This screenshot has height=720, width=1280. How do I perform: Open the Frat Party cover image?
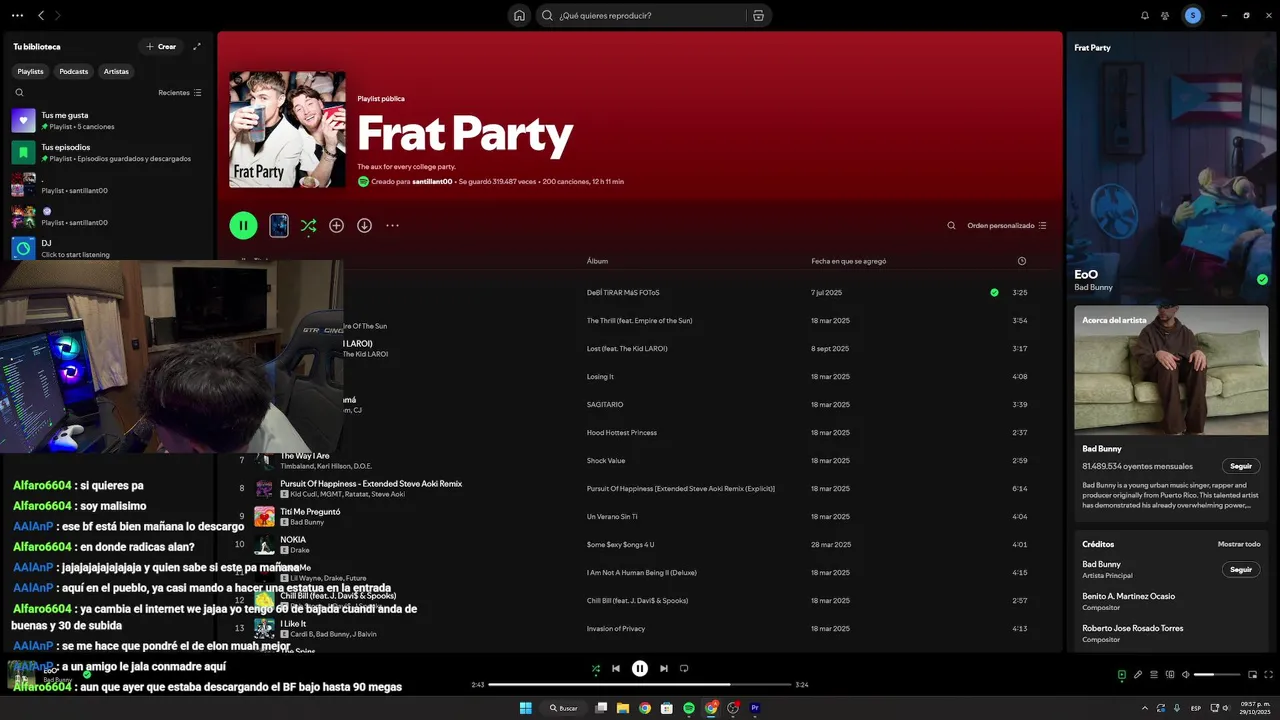click(288, 129)
